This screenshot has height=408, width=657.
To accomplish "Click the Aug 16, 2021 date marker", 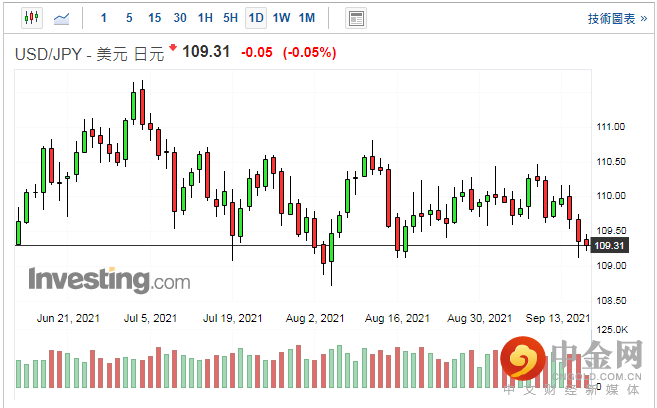I will 397,318.
